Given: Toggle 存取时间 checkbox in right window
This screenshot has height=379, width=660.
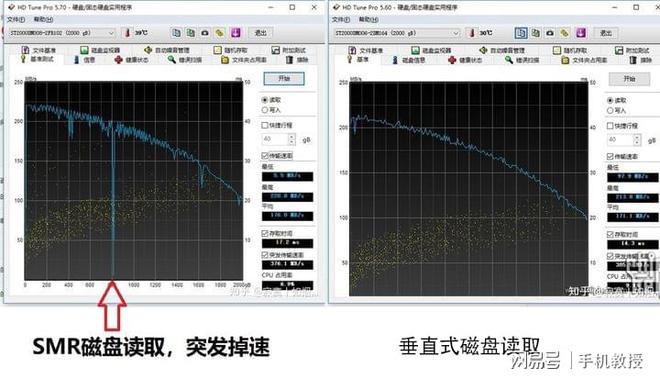Looking at the screenshot, I should (610, 234).
